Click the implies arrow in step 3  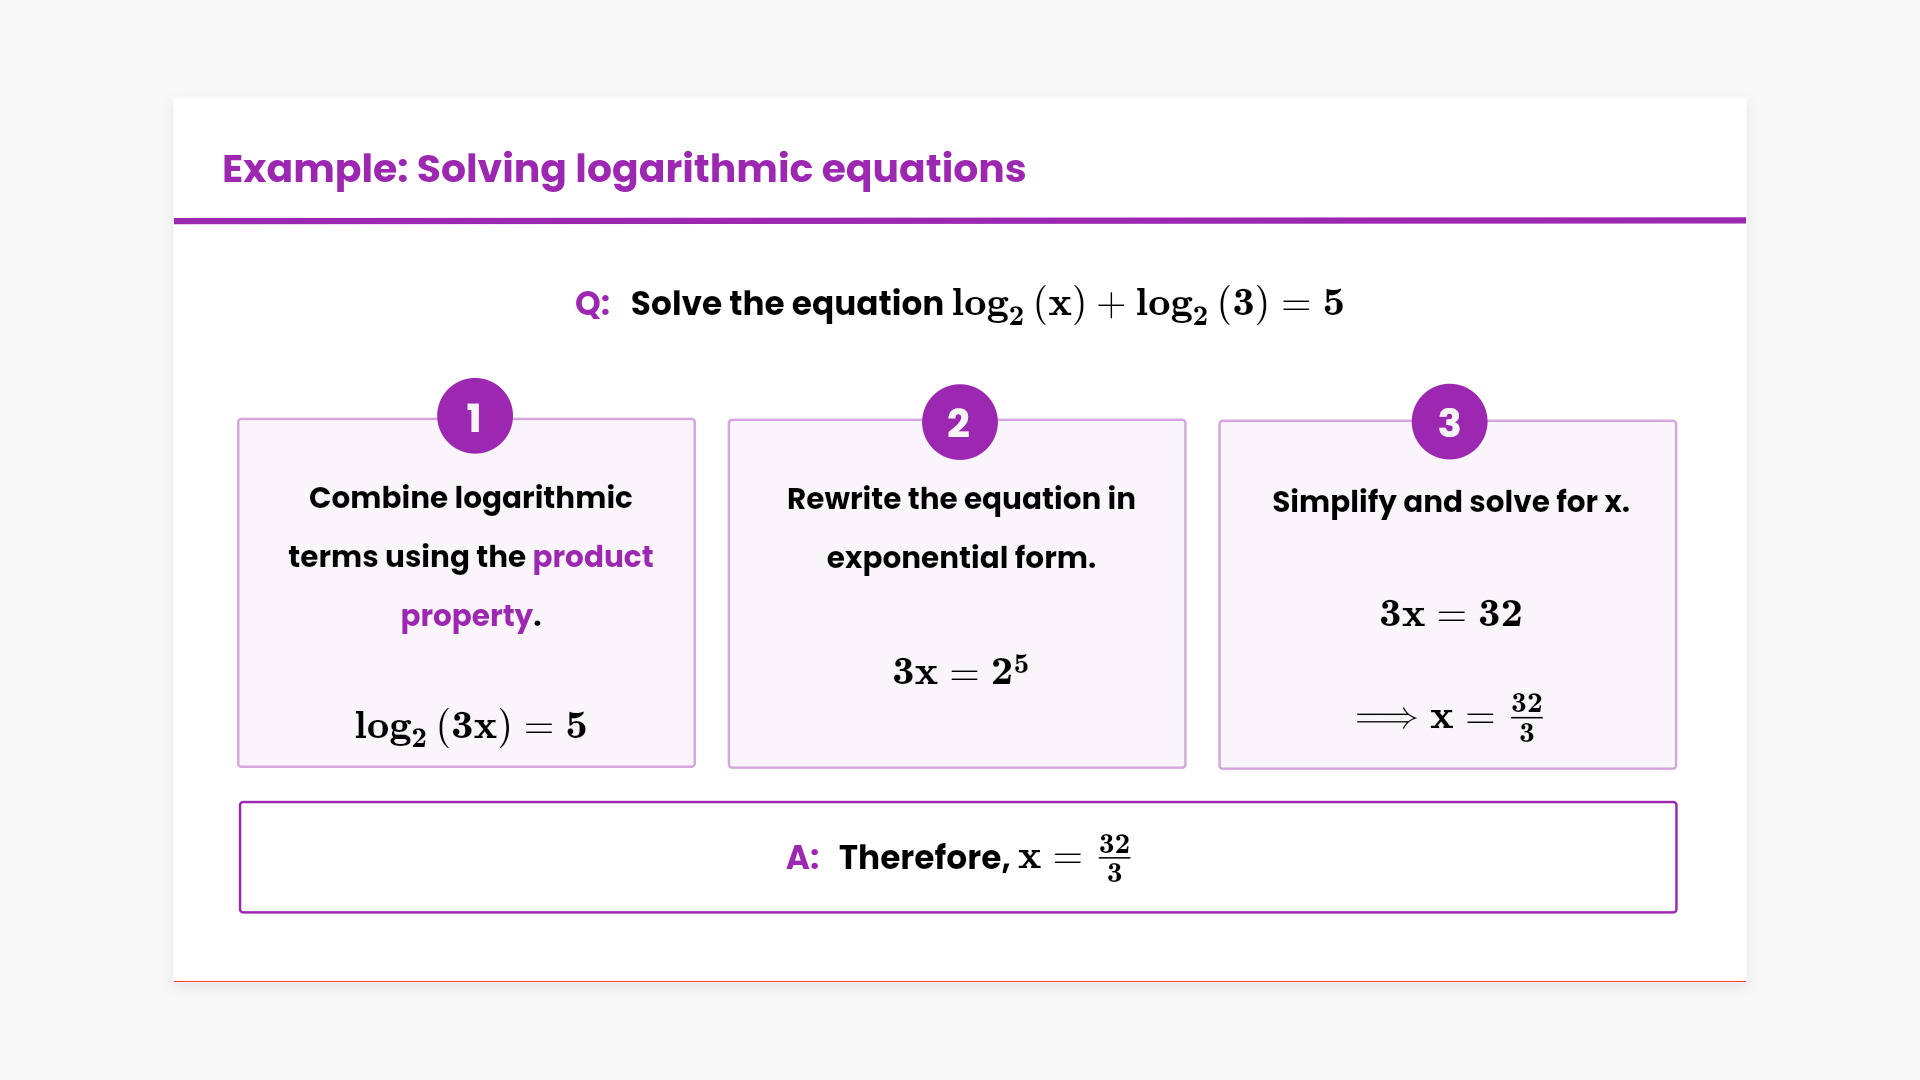[x=1386, y=718]
